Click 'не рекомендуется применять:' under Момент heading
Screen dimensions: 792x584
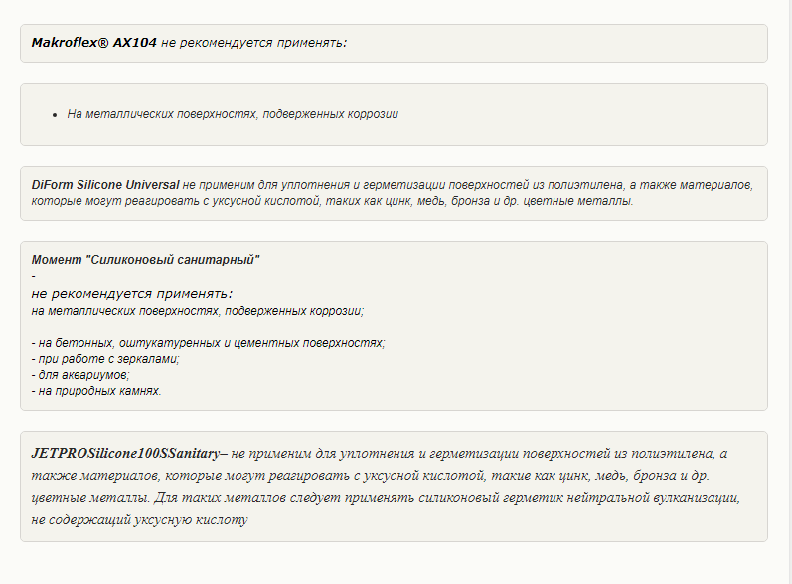(132, 294)
